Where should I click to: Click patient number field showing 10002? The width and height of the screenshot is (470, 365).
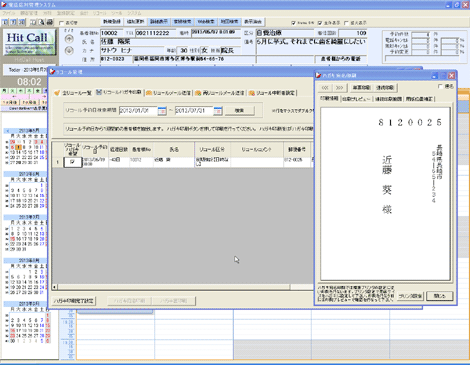click(112, 33)
